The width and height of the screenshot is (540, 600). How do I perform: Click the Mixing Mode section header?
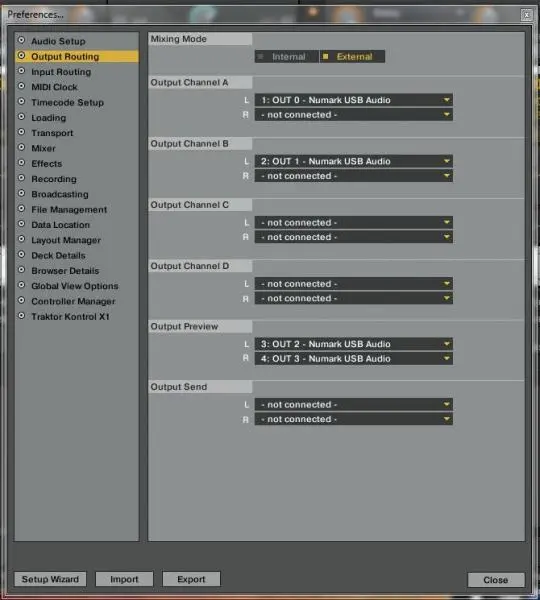pos(200,39)
